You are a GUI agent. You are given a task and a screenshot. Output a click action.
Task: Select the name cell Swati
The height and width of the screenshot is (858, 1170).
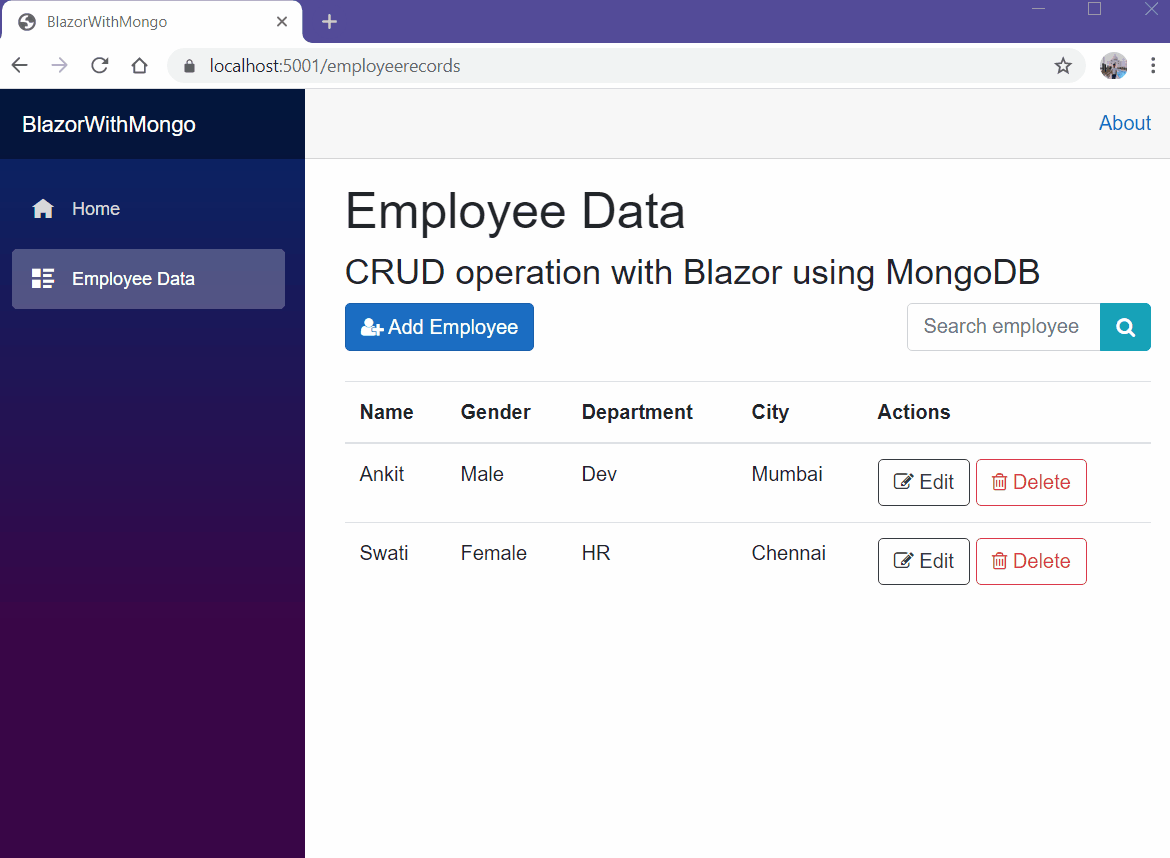(x=384, y=553)
